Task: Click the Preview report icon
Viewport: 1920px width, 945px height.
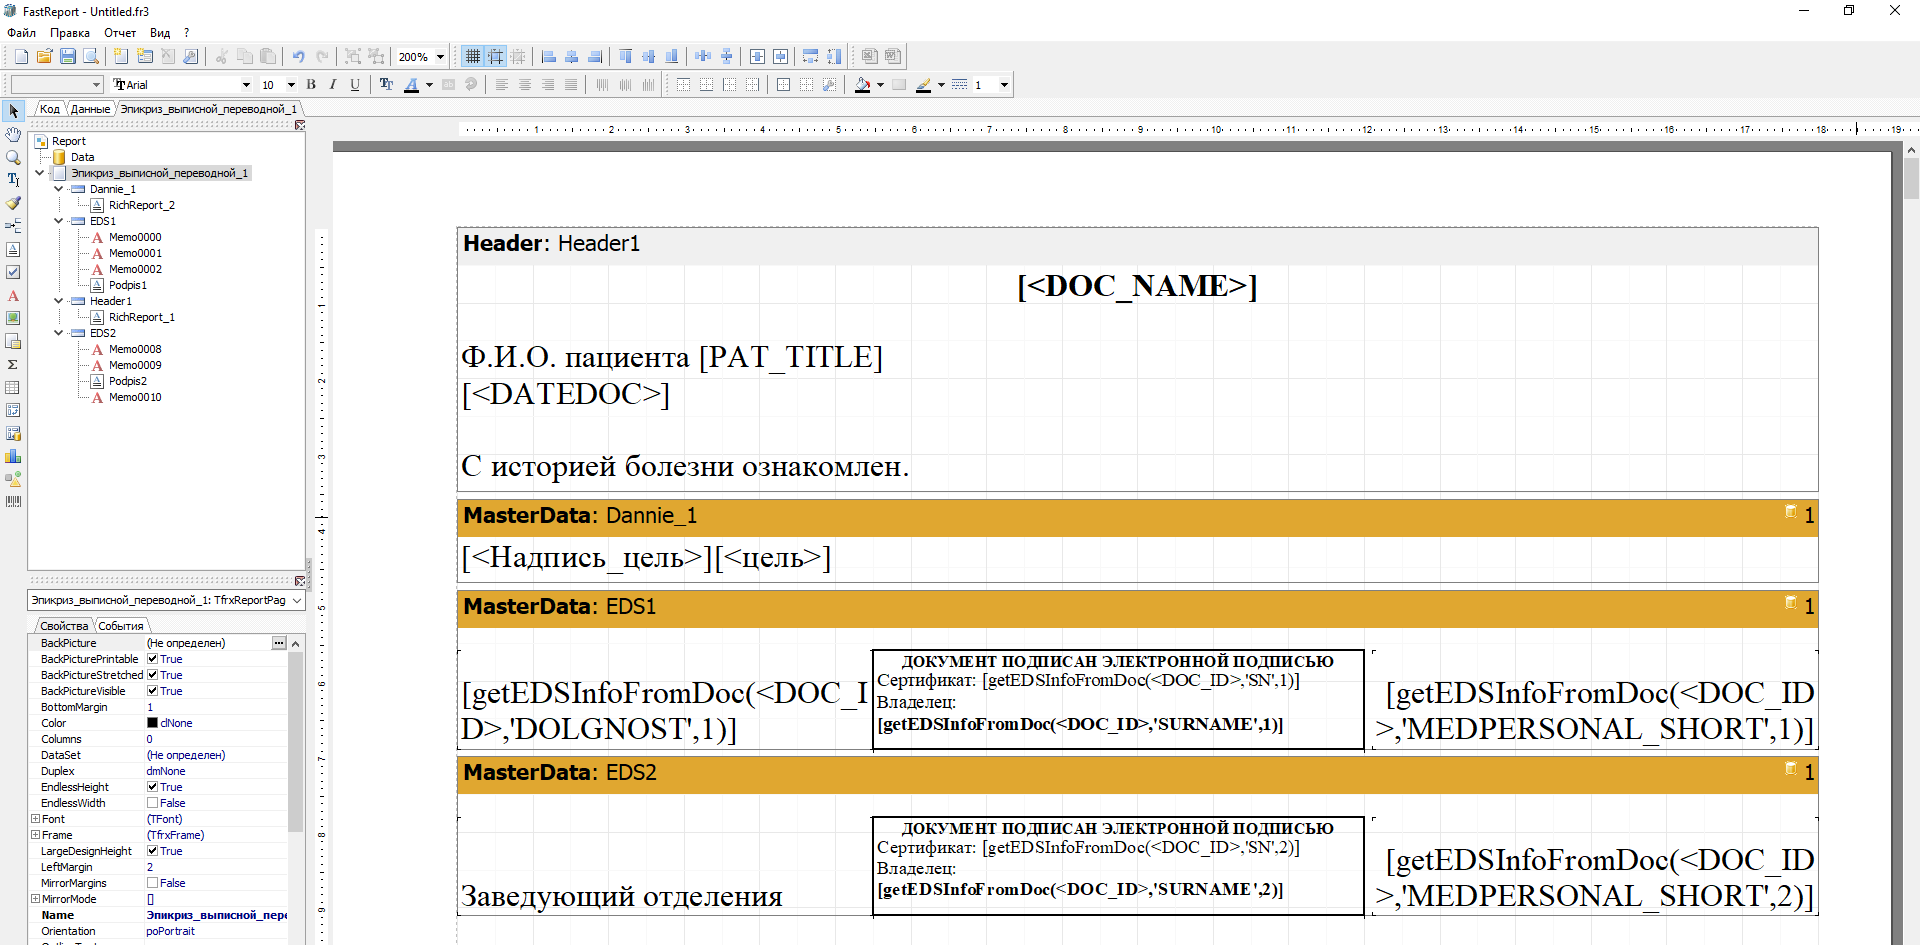Action: coord(91,57)
